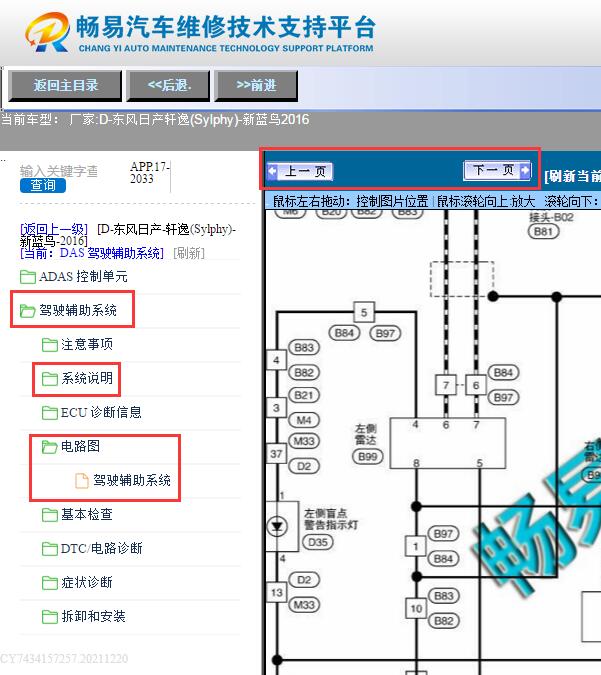Click the open folder icon beside top-level 驾驶辅助系统
The width and height of the screenshot is (601, 675).
point(28,310)
